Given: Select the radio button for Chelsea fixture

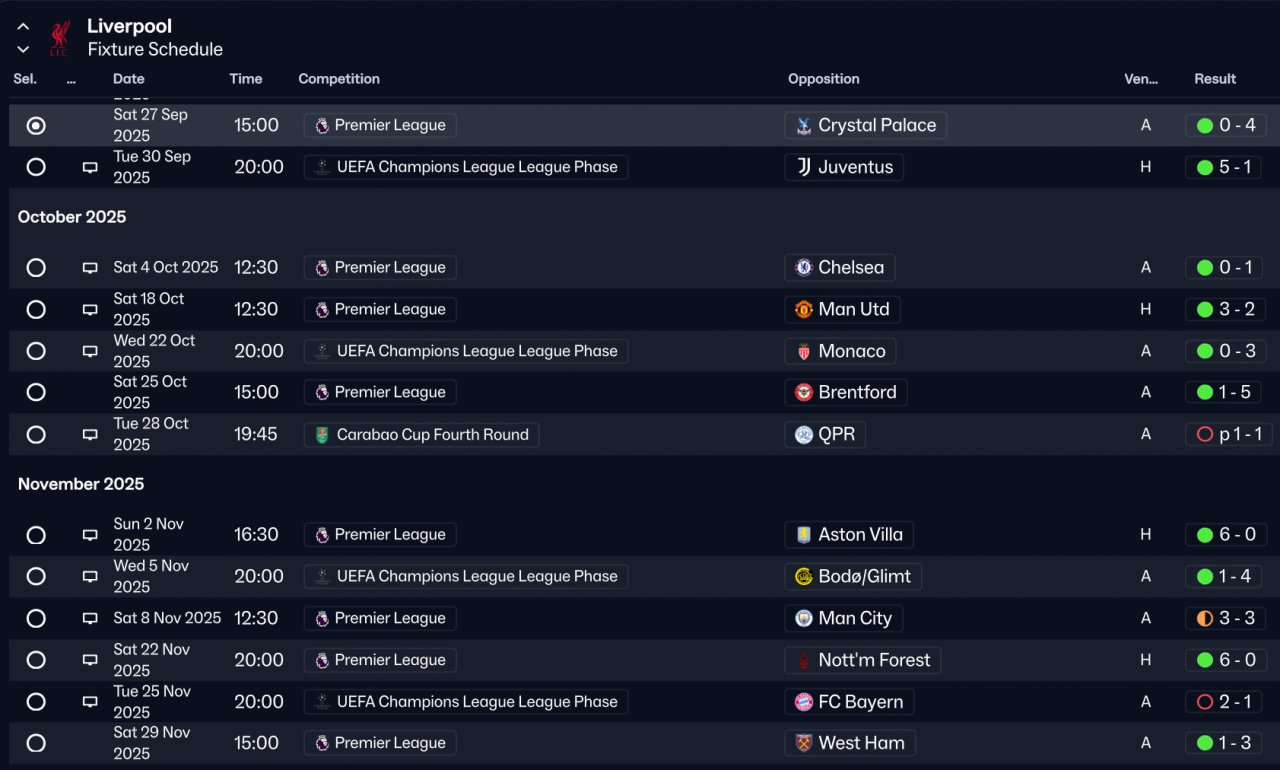Looking at the screenshot, I should point(36,268).
